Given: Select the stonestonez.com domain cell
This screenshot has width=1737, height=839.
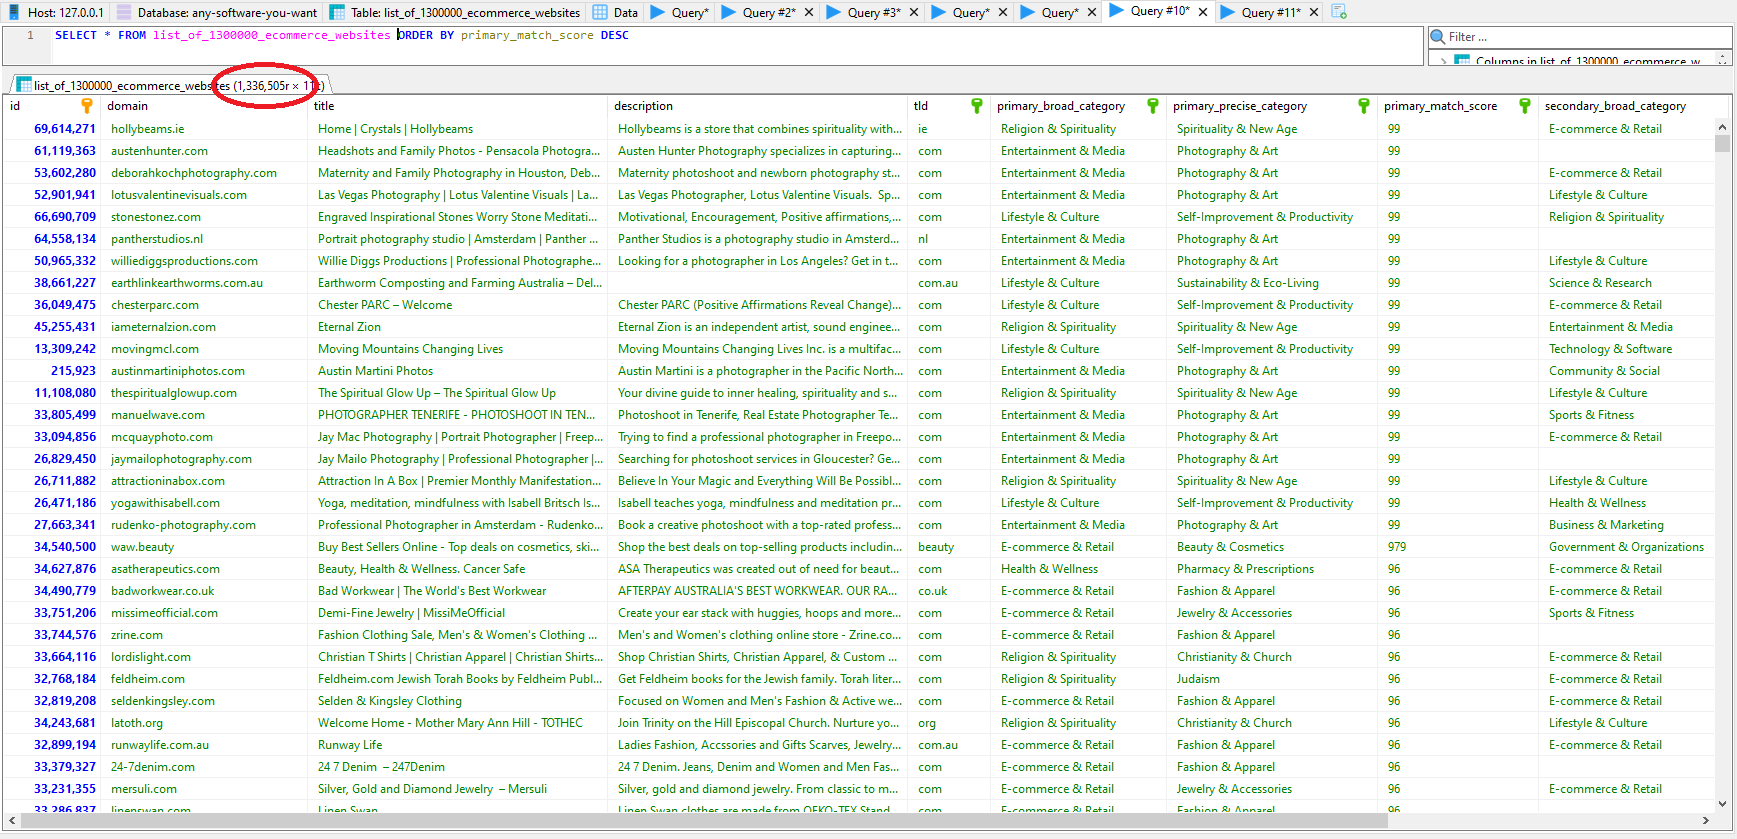Looking at the screenshot, I should tap(204, 217).
